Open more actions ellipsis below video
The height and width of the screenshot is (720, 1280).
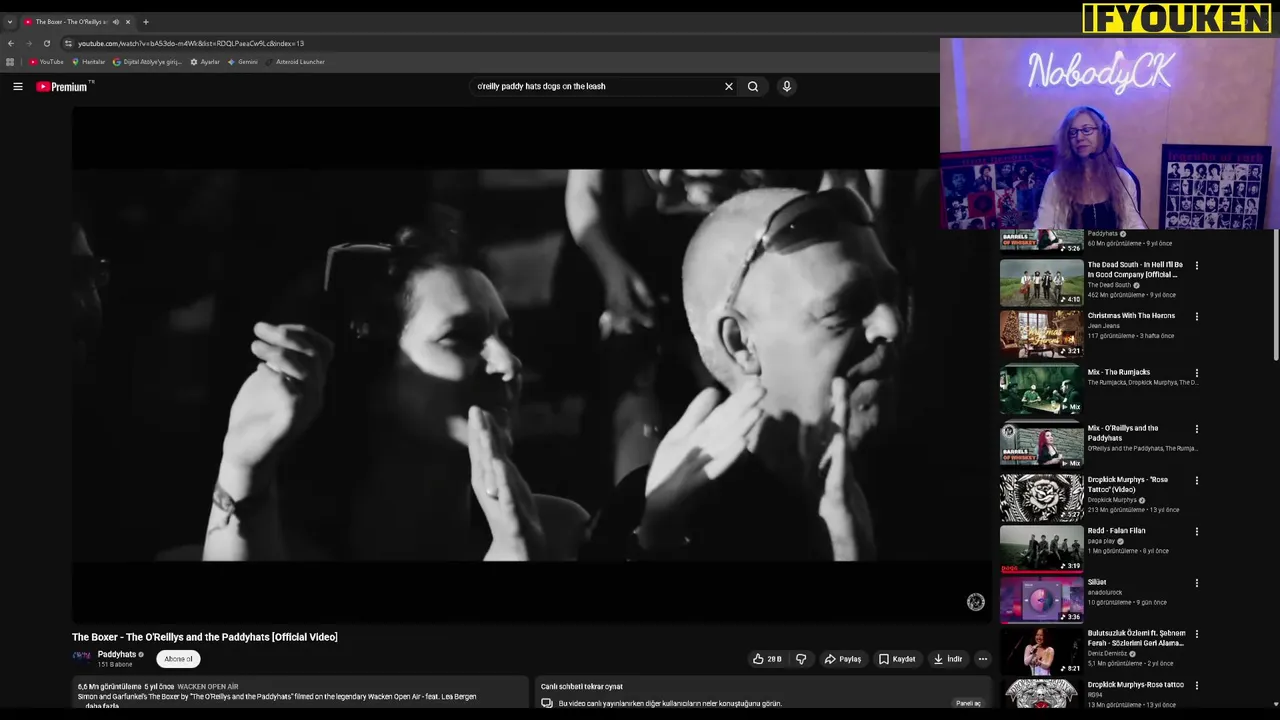point(983,659)
